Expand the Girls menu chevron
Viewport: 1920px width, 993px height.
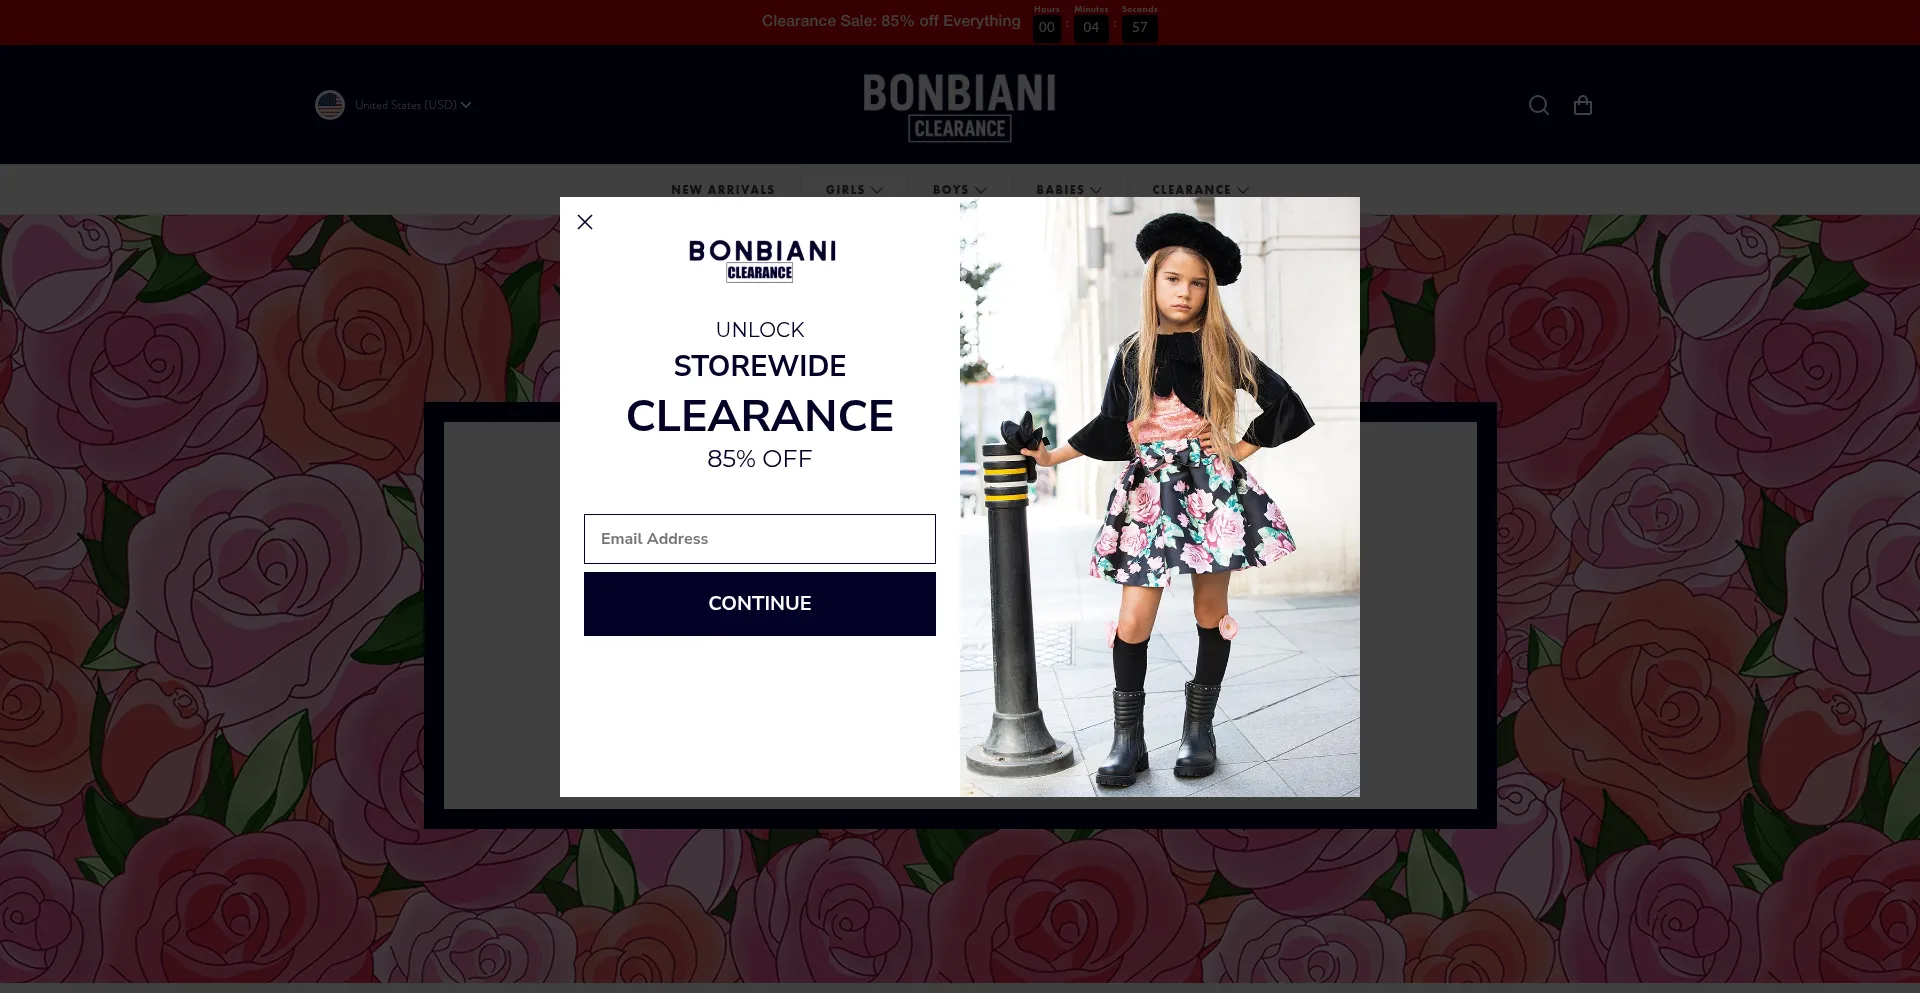(877, 190)
